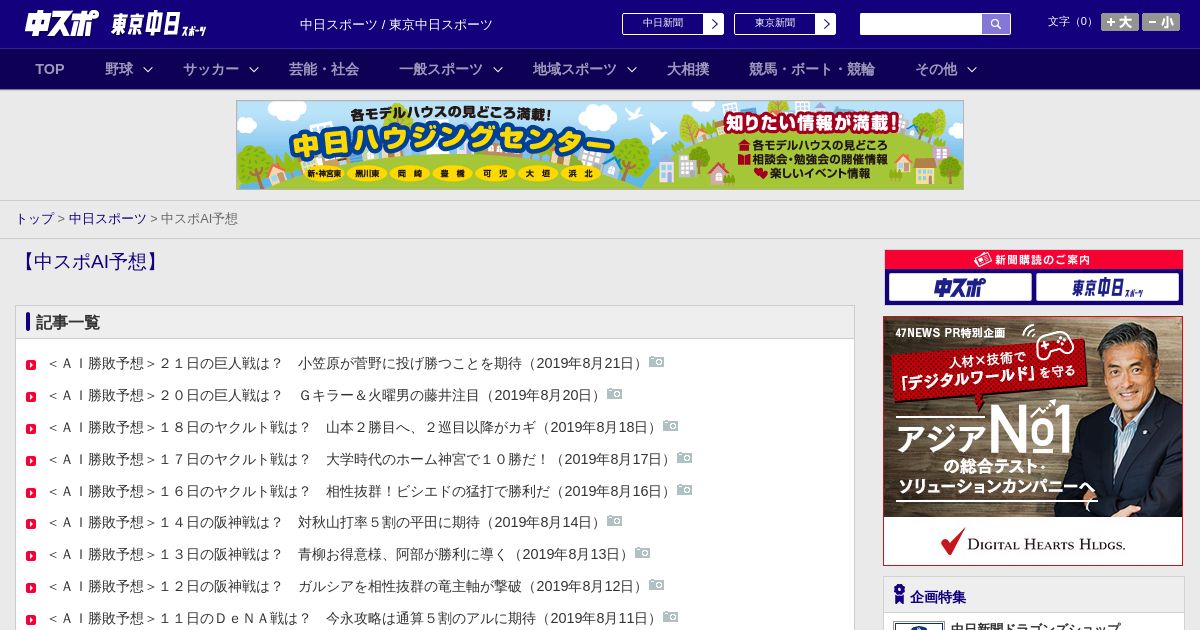Click camera icon beside August 11 article
The width and height of the screenshot is (1200, 630).
[671, 617]
